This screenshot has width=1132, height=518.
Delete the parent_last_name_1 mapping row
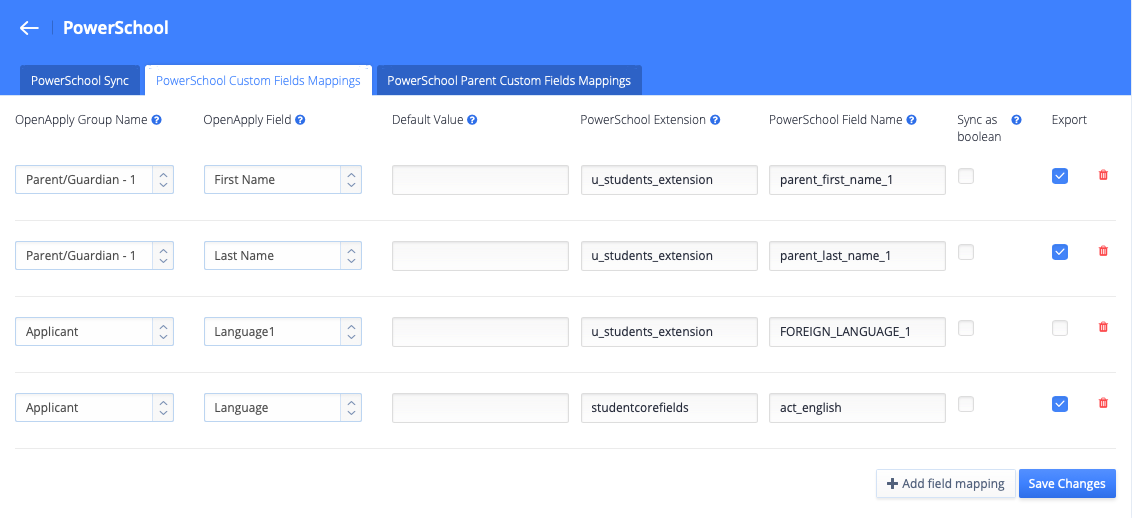(x=1102, y=251)
